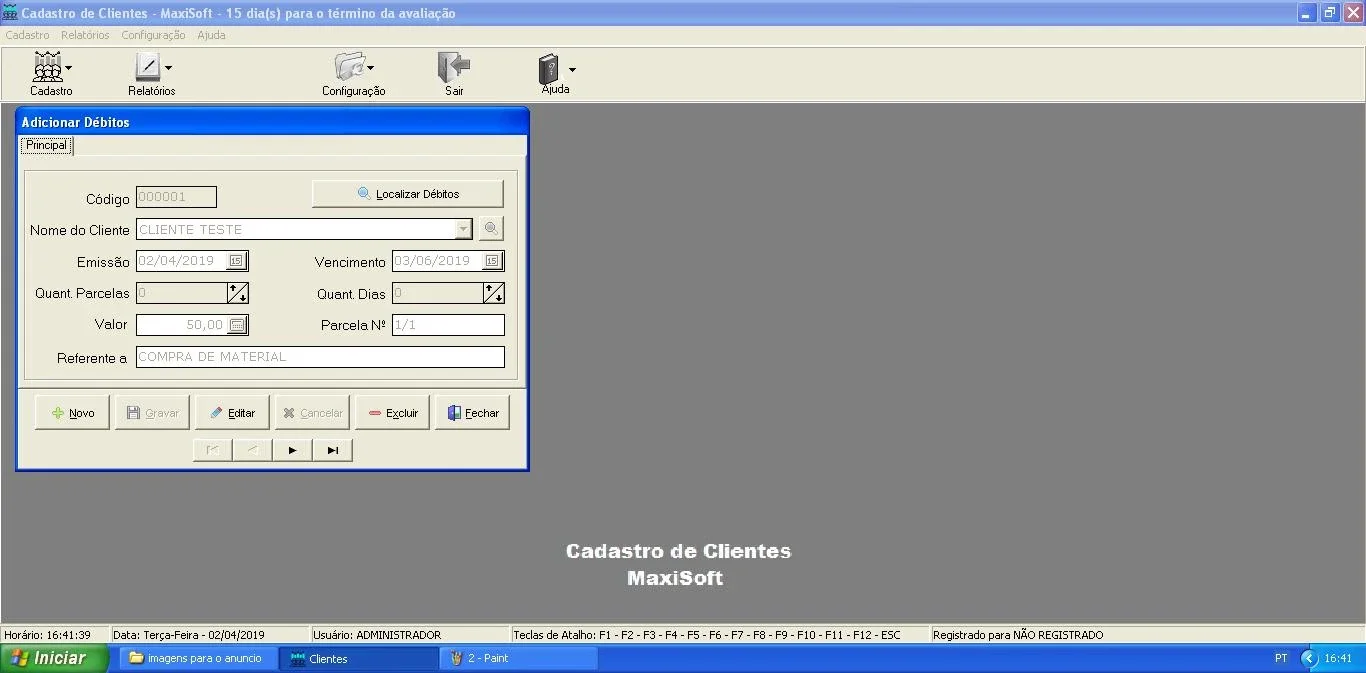This screenshot has height=673, width=1366.
Task: Click the Novo button
Action: point(72,413)
